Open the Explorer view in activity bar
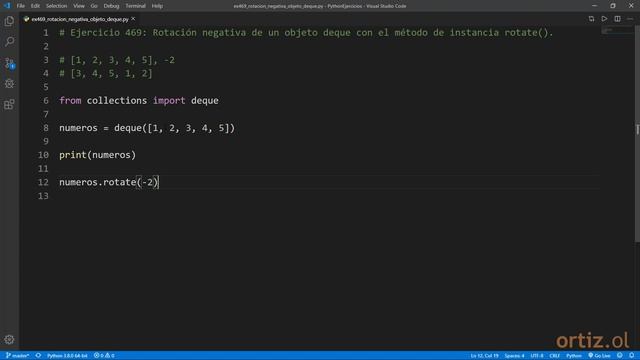The image size is (640, 360). click(x=9, y=21)
